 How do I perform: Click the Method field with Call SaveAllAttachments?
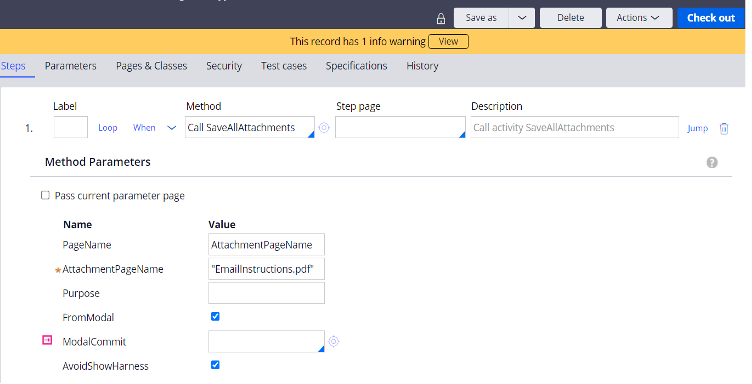coord(250,127)
